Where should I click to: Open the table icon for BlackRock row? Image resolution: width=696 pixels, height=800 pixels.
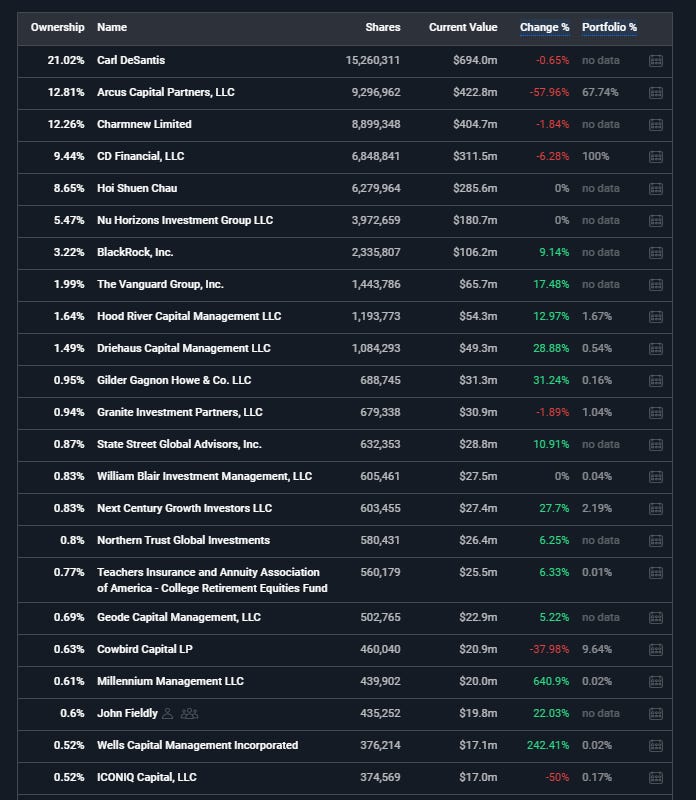coord(656,253)
